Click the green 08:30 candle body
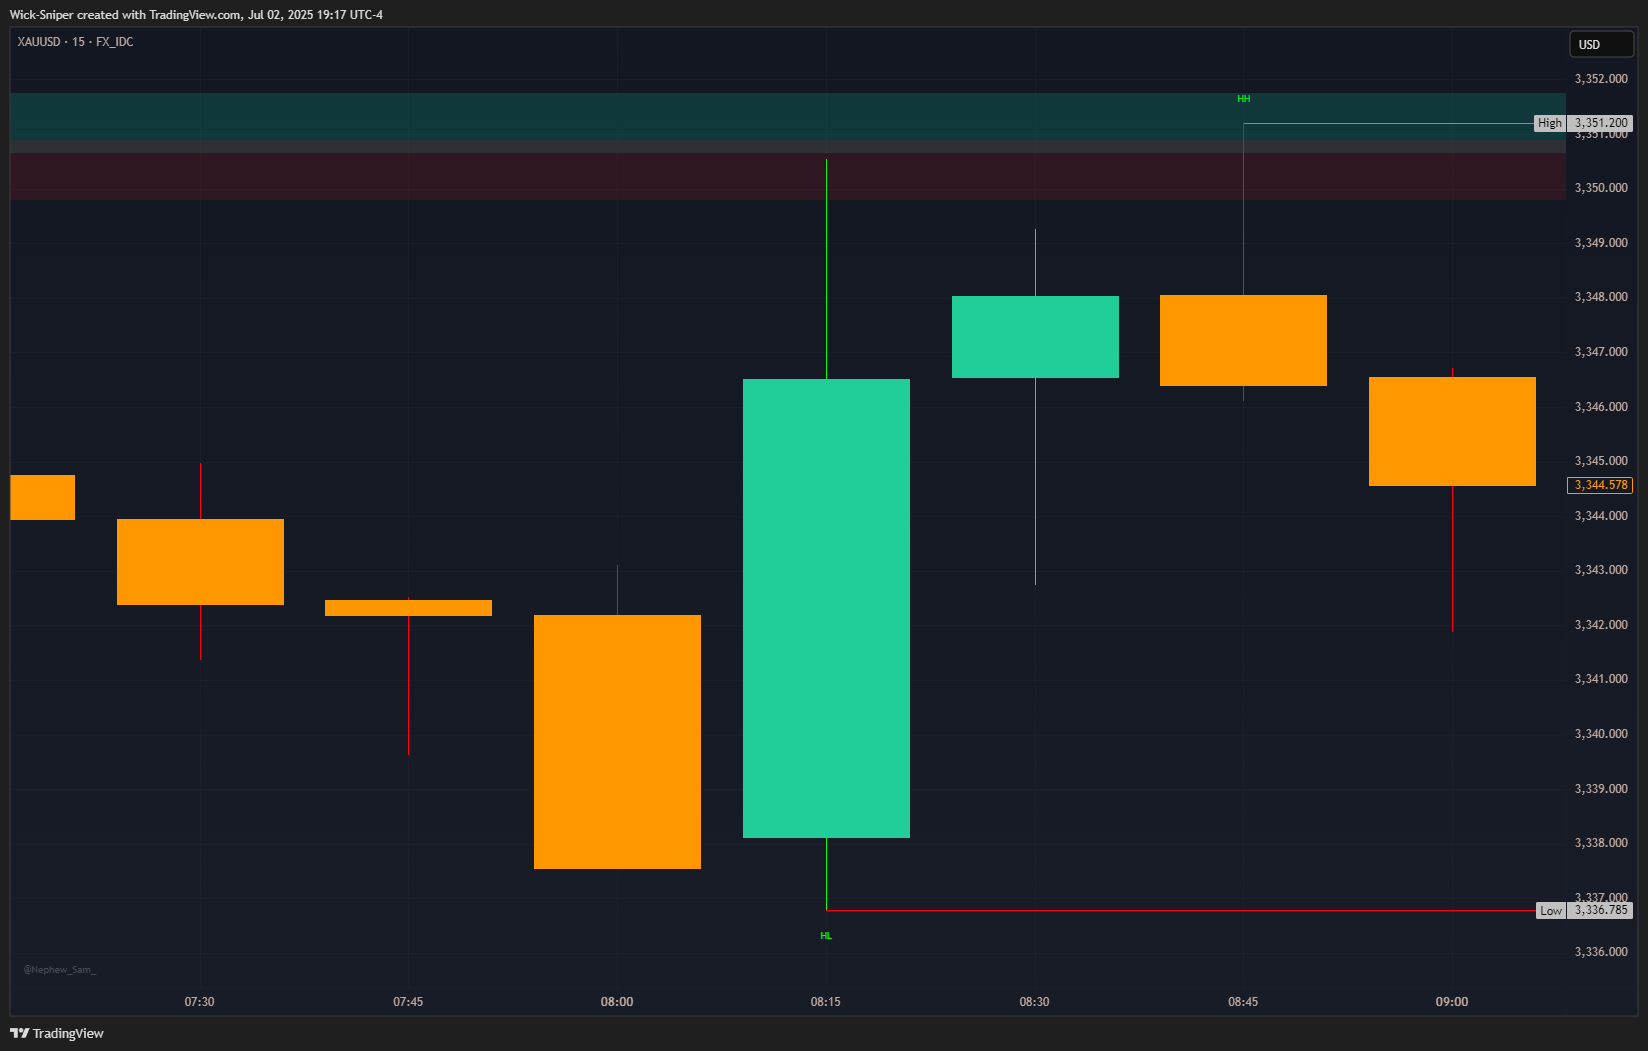Viewport: 1648px width, 1051px height. point(1035,337)
